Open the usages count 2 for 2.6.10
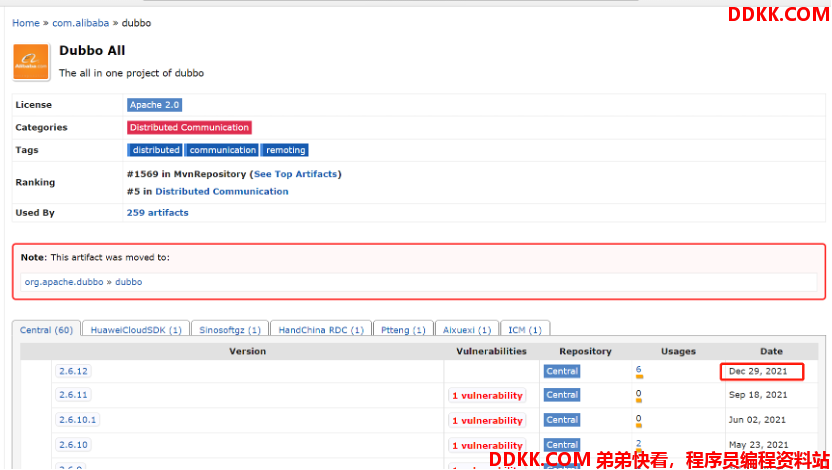 click(638, 443)
